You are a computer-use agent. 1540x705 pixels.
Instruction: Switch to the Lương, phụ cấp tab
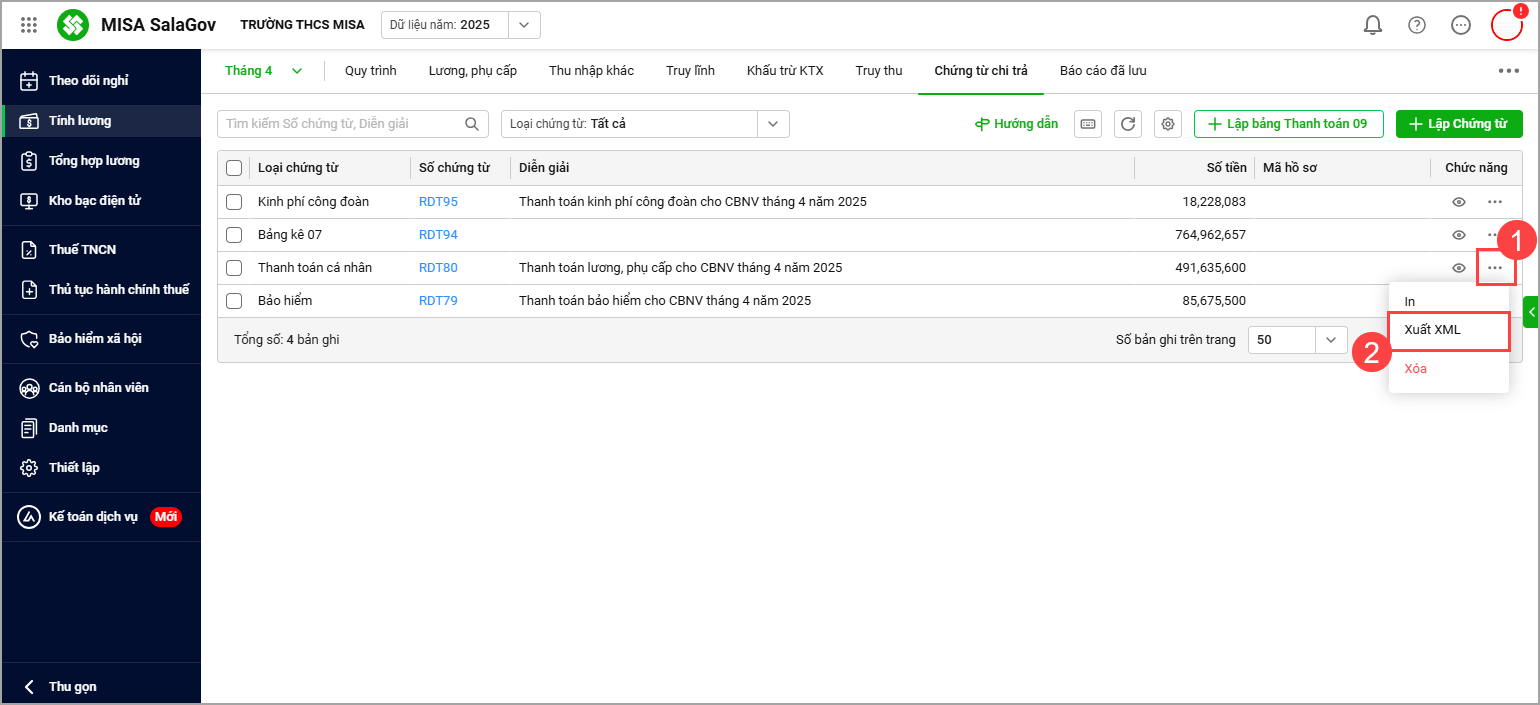(x=472, y=71)
